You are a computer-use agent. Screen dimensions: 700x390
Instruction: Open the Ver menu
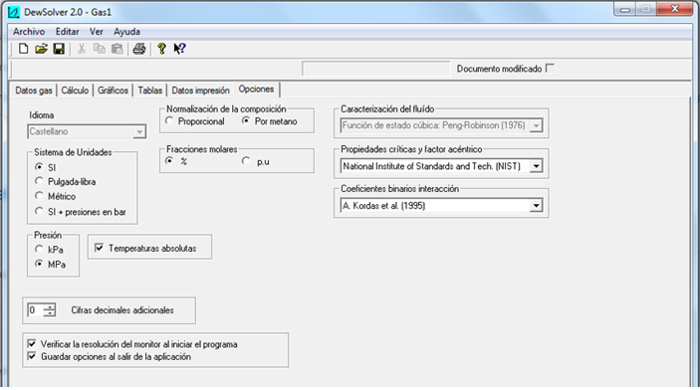[96, 32]
